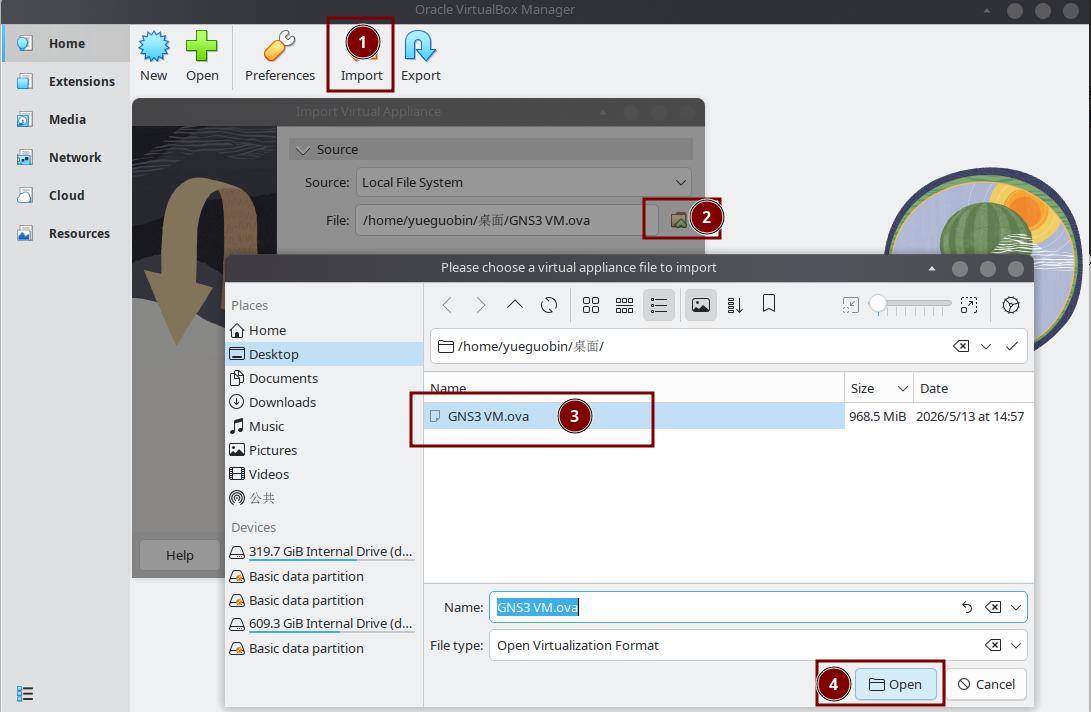Click the Open button in file dialog

click(895, 684)
